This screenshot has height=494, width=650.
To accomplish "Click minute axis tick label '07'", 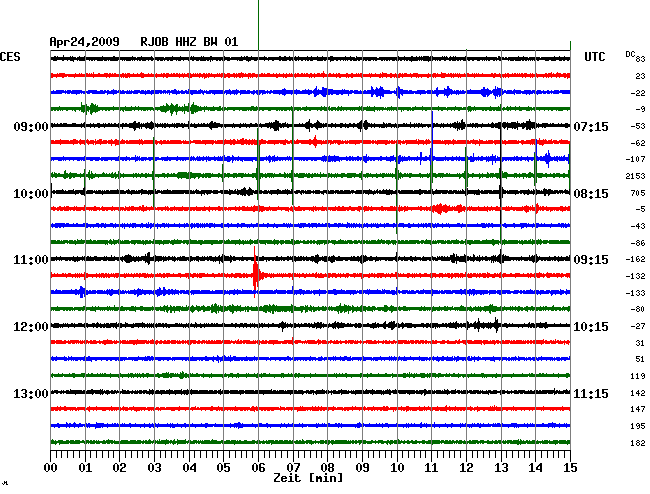I will click(x=293, y=468).
